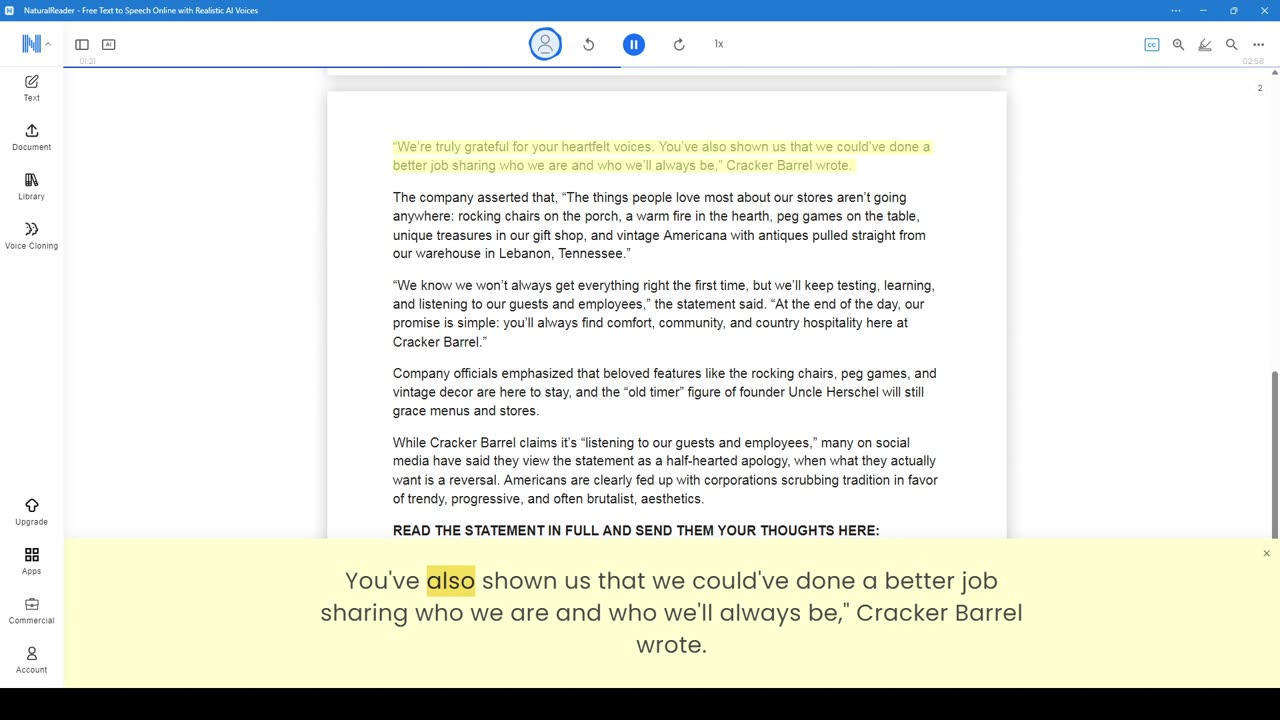Image resolution: width=1280 pixels, height=720 pixels.
Task: Open the Account section
Action: (x=31, y=660)
